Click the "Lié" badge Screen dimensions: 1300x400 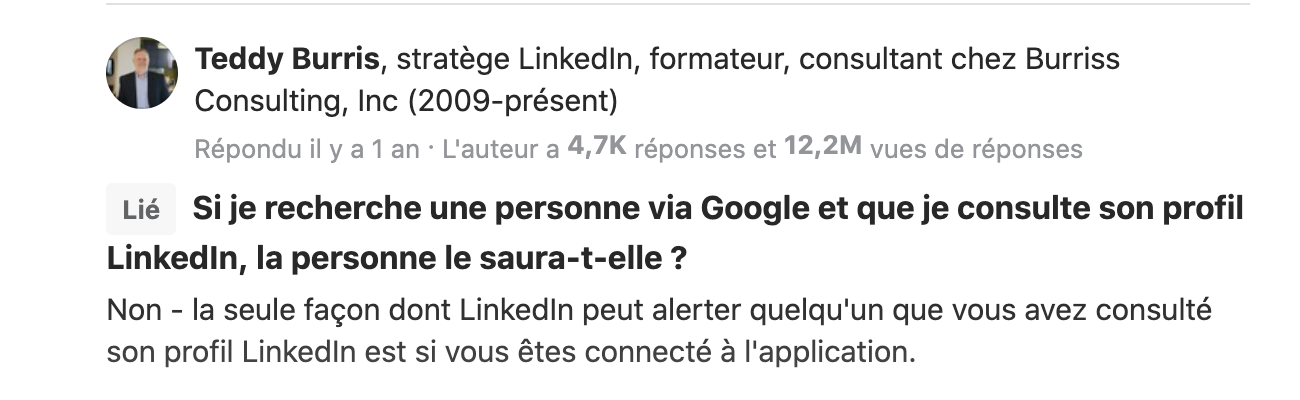point(141,211)
